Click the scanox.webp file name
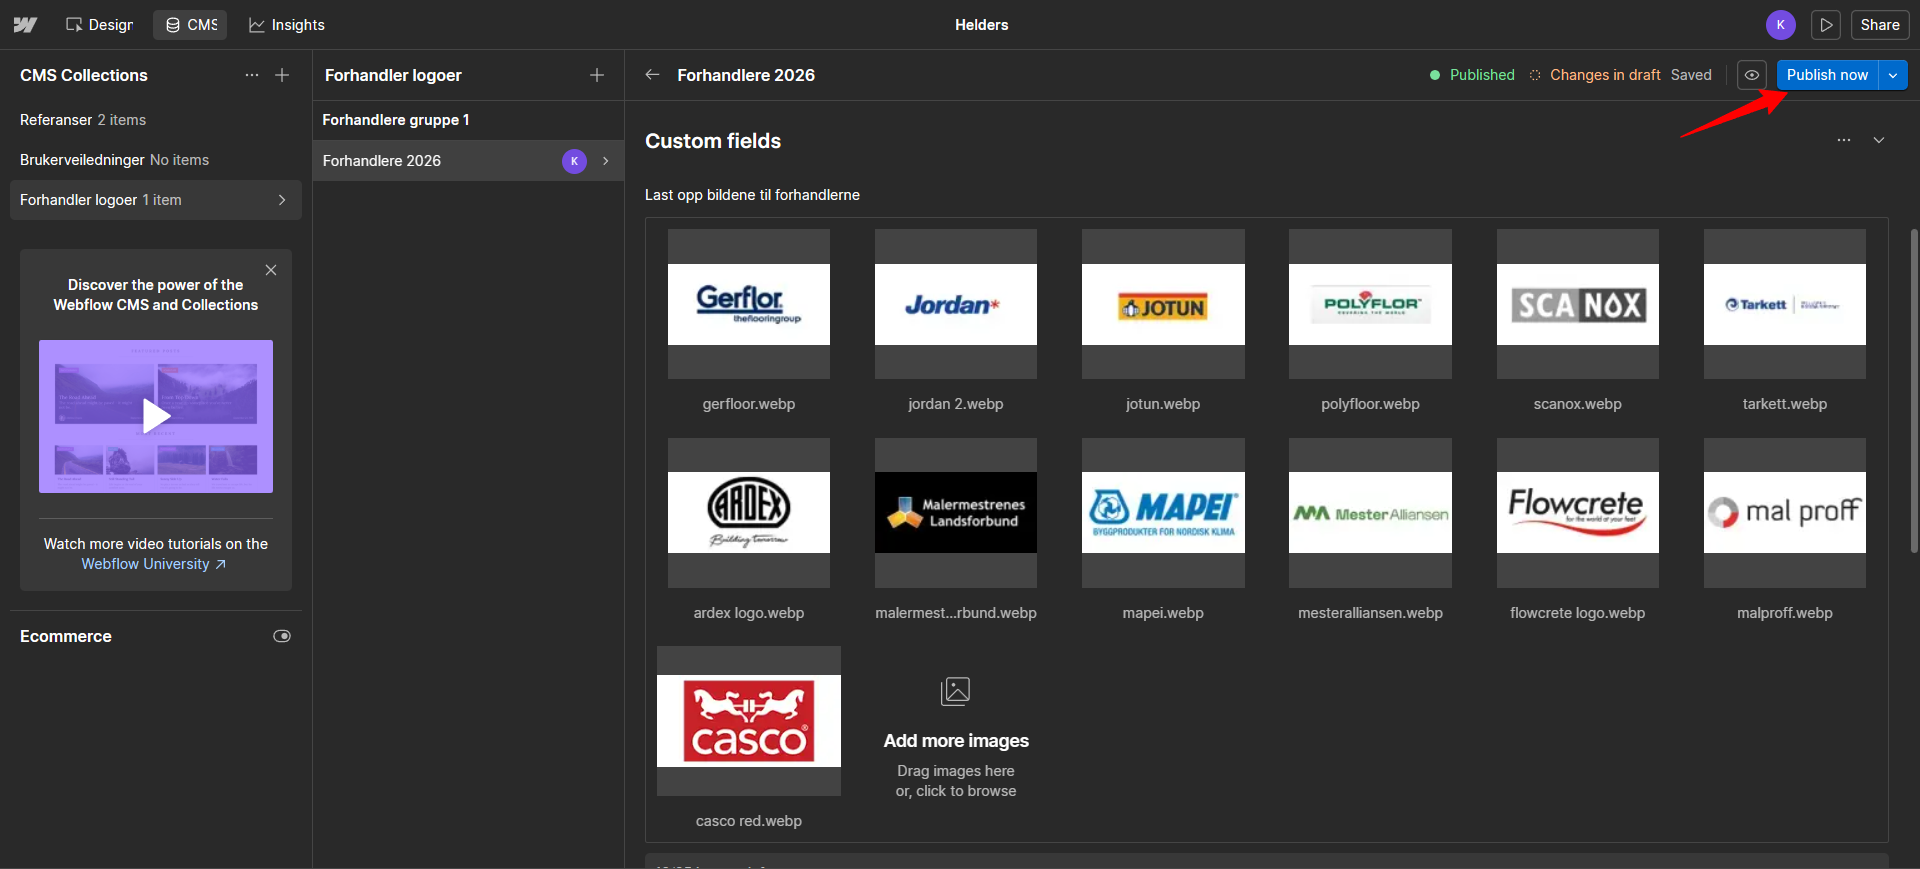Image resolution: width=1920 pixels, height=869 pixels. coord(1578,404)
